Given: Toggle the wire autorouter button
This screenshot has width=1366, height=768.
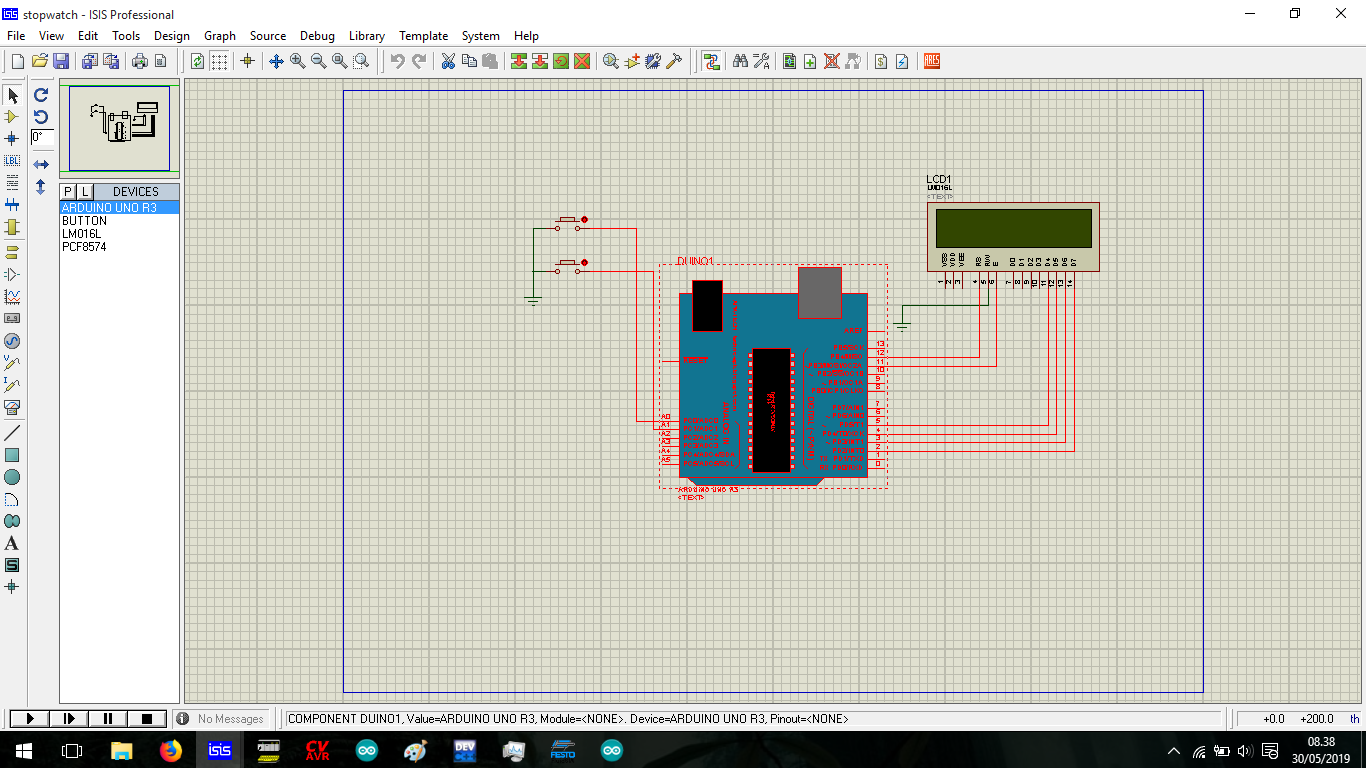Looking at the screenshot, I should 711,61.
